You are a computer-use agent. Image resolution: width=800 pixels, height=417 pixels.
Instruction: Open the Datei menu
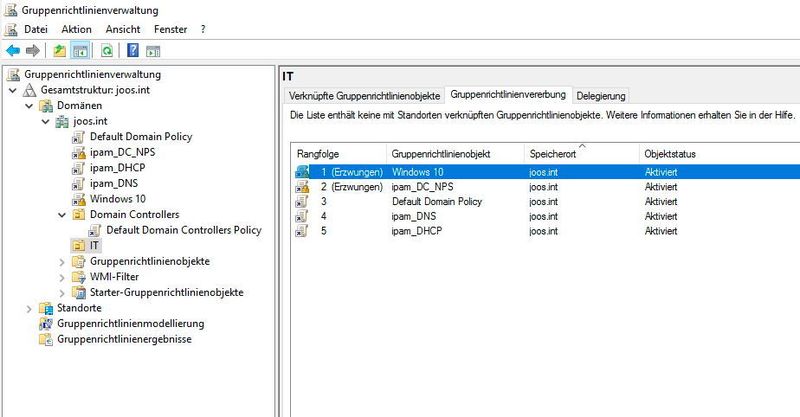36,30
